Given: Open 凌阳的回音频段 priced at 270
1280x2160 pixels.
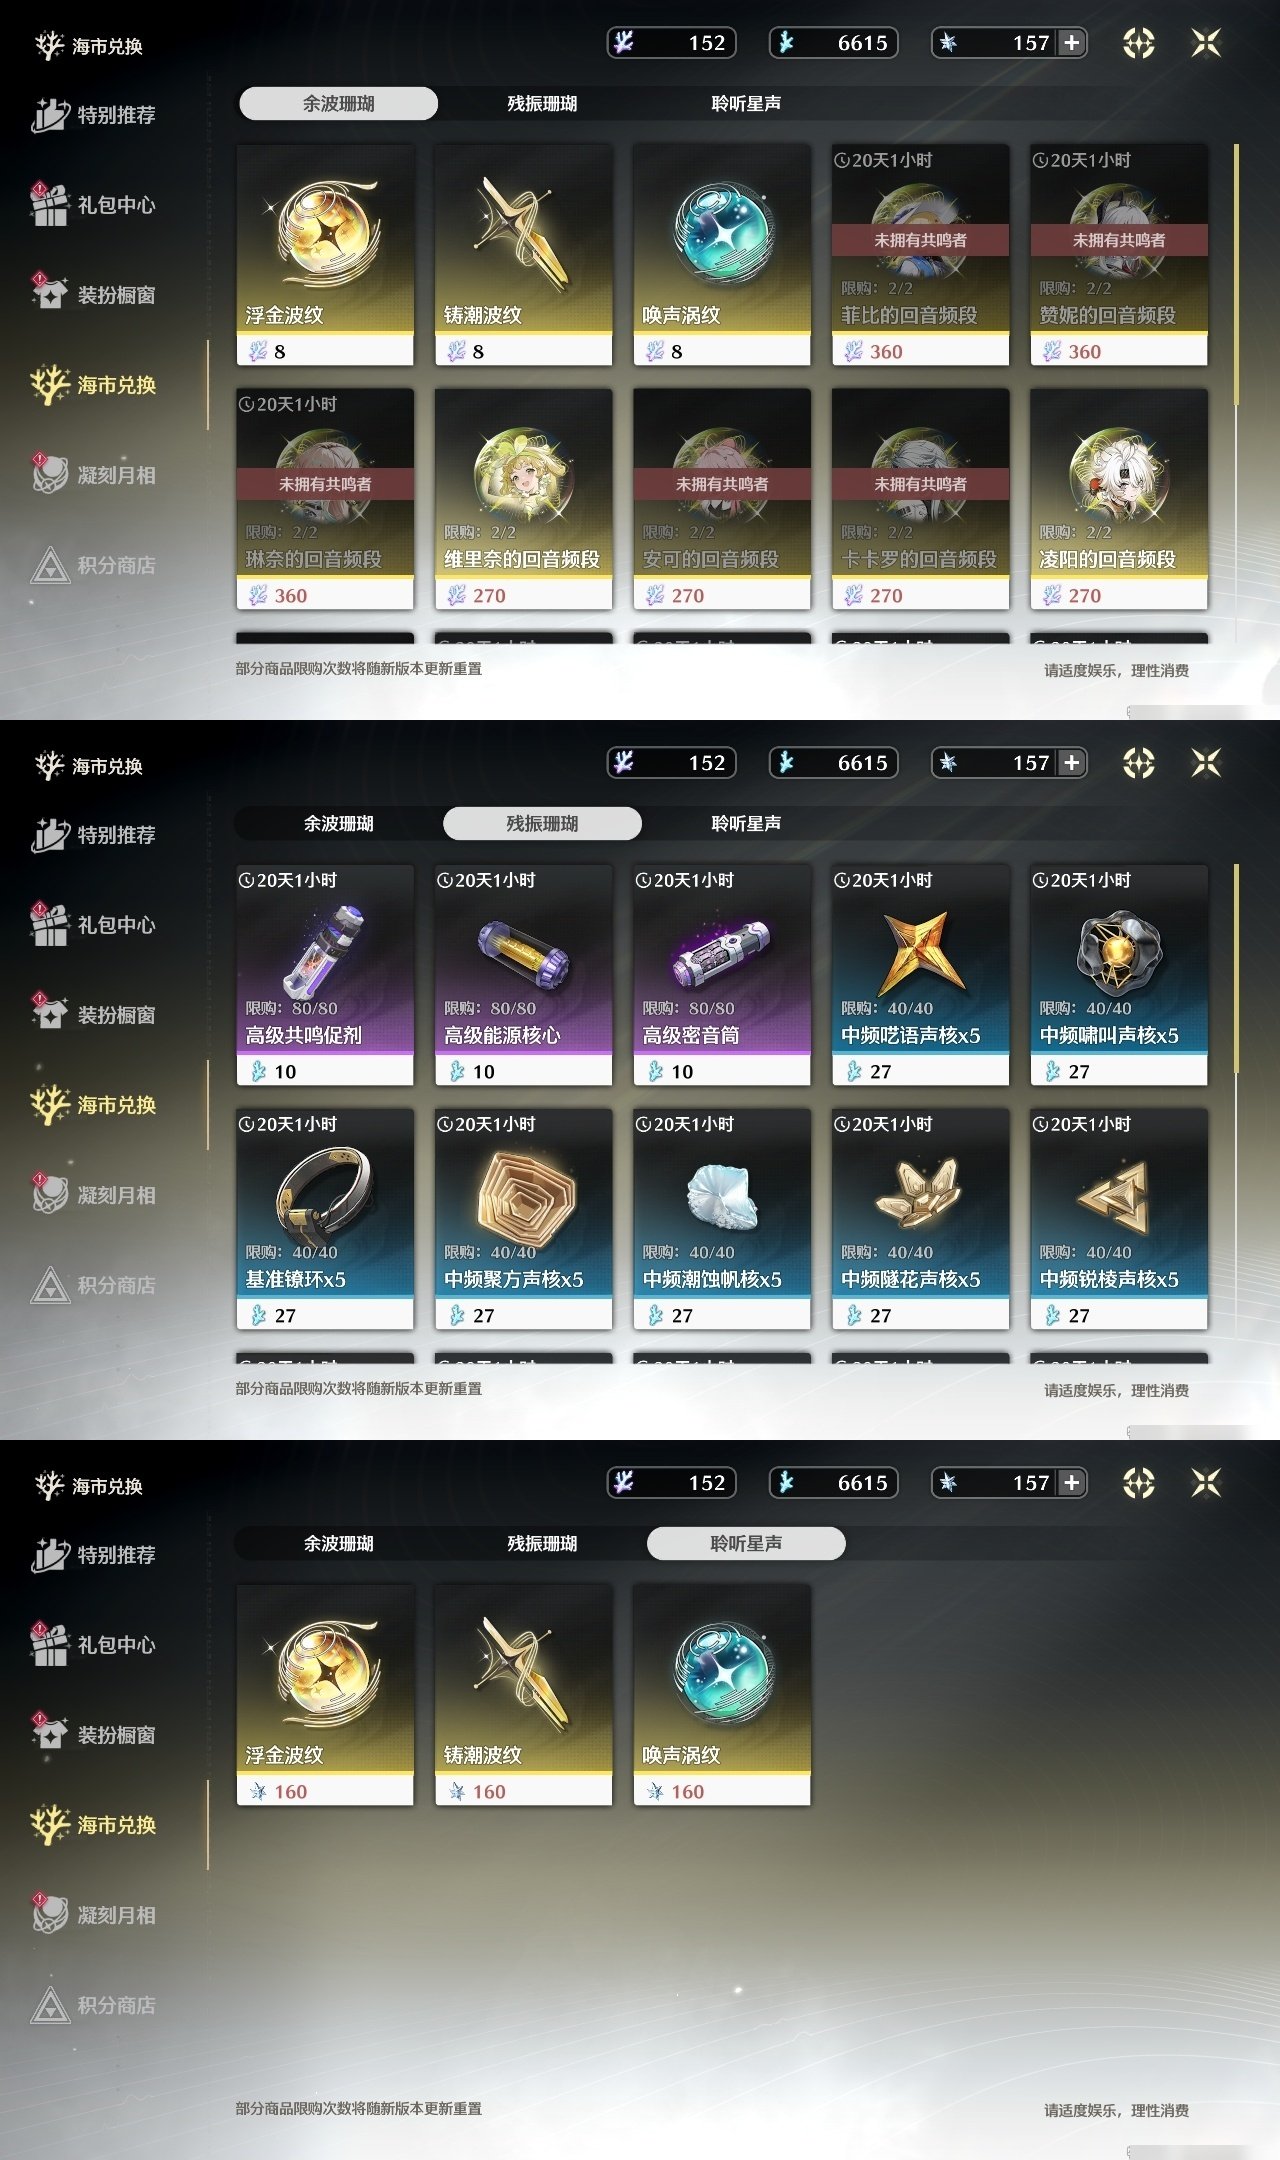Looking at the screenshot, I should [1119, 499].
